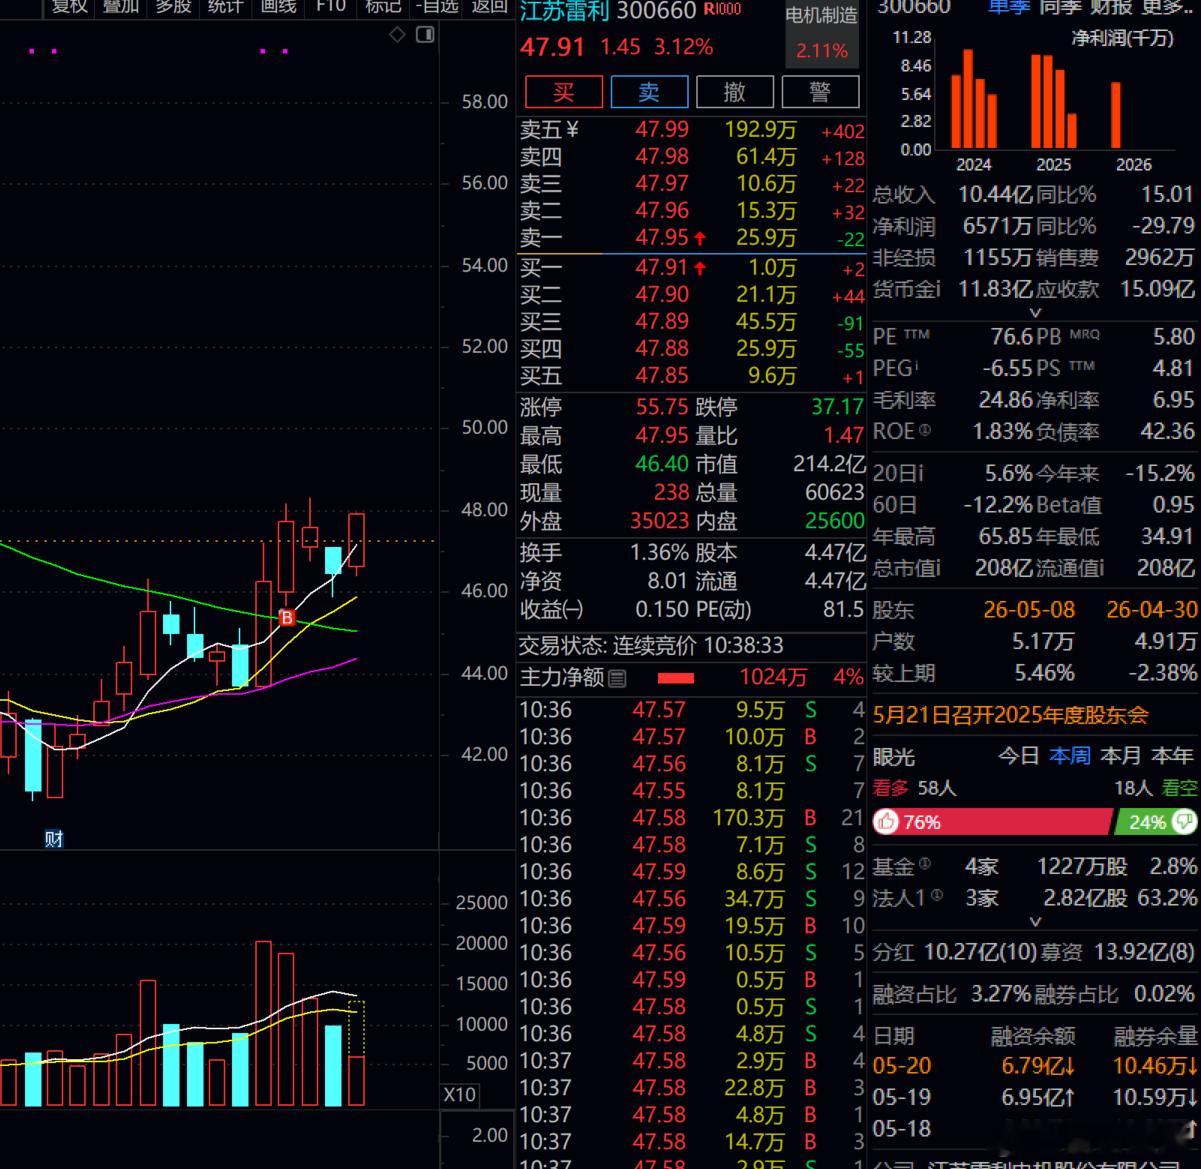The height and width of the screenshot is (1169, 1201).
Task: Click the red B buy signal marker
Action: [x=288, y=618]
